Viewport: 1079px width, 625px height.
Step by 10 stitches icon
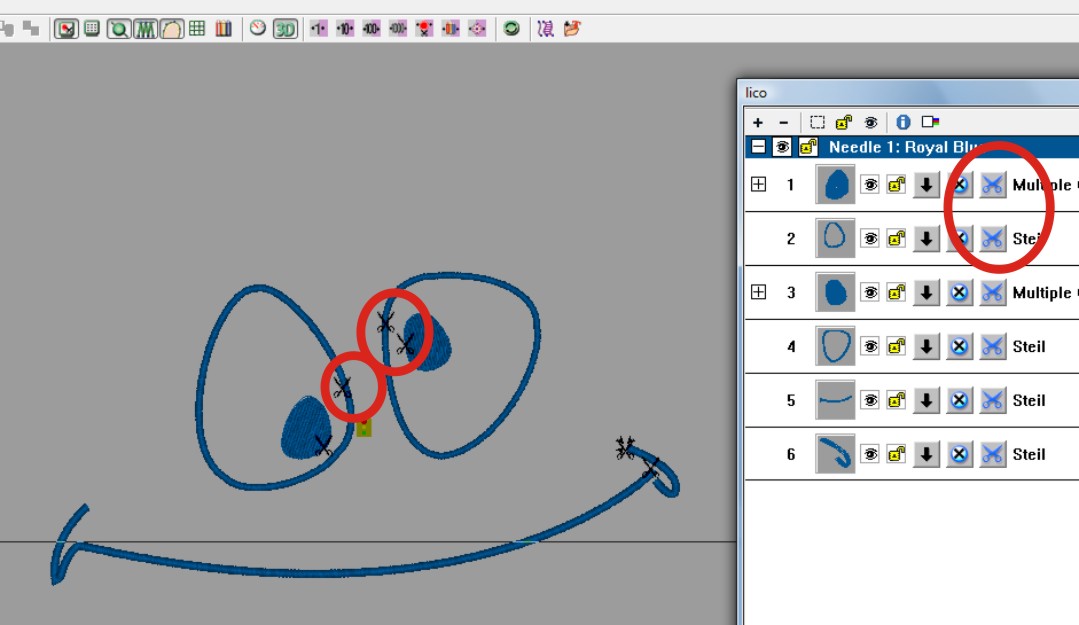pos(345,29)
